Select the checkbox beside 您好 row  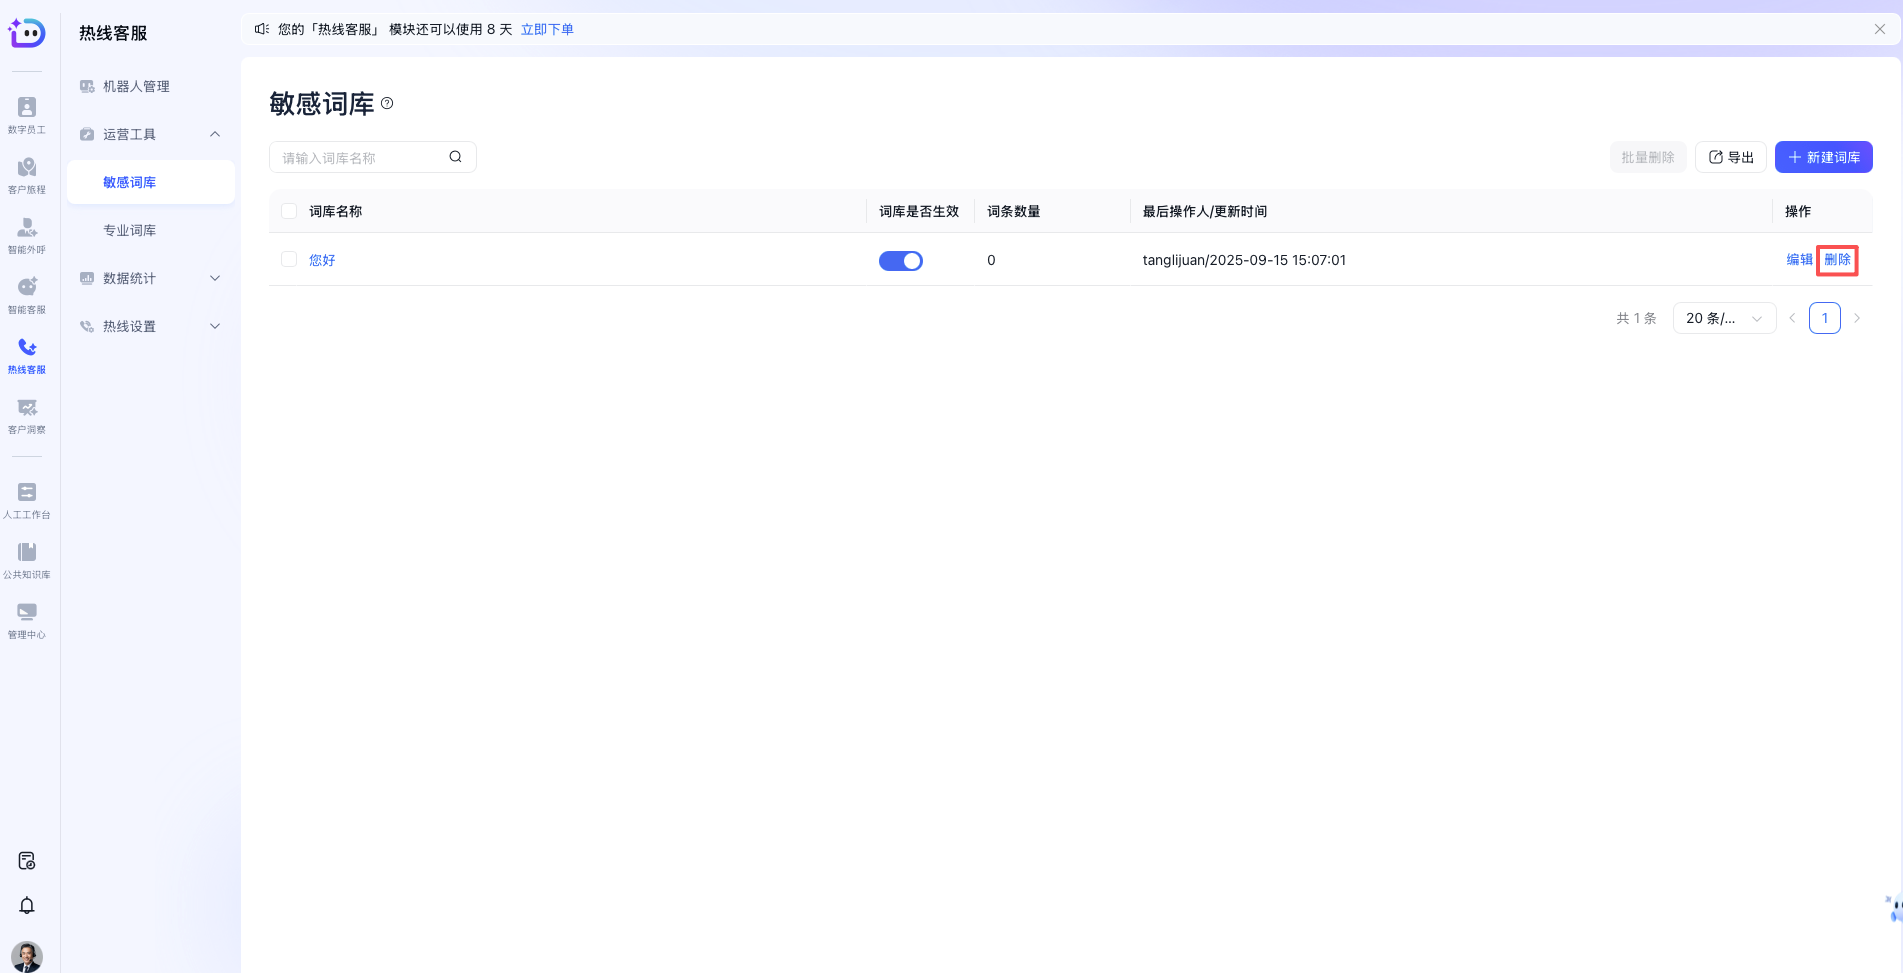pos(289,259)
